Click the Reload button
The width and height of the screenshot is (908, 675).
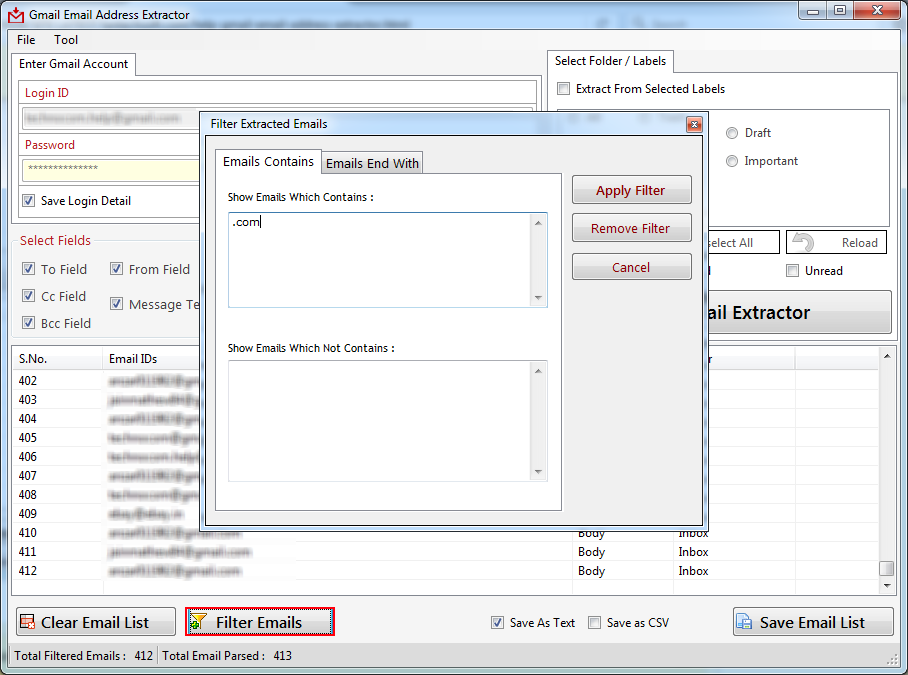pos(836,242)
